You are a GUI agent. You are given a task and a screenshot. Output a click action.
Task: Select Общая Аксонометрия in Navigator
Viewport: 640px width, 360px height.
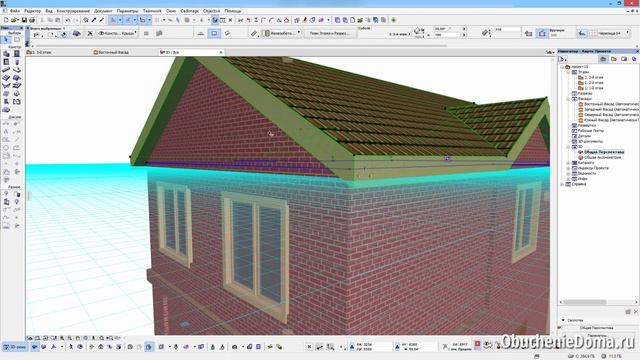coord(600,157)
